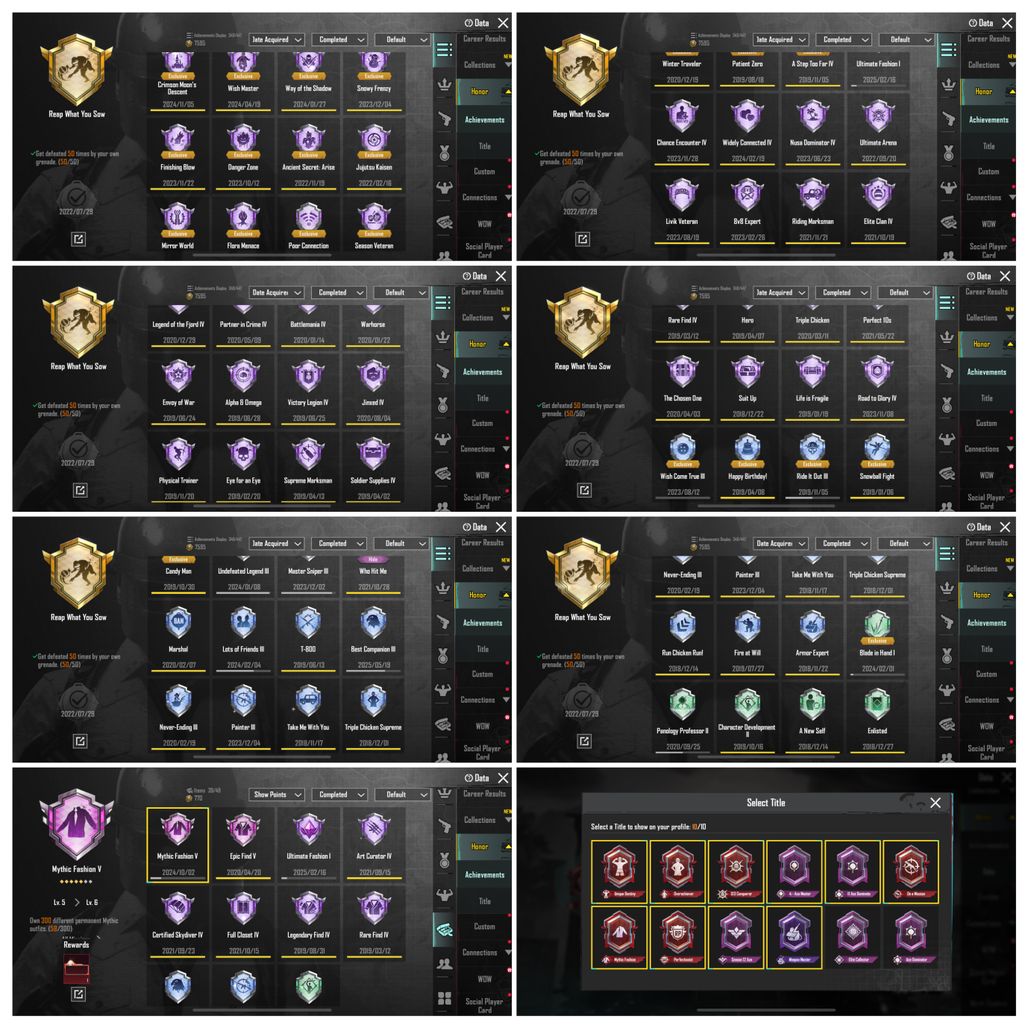Screen dimensions: 1028x1028
Task: Click the arrow between Lv. 5 and Lv. 6
Action: coord(77,903)
